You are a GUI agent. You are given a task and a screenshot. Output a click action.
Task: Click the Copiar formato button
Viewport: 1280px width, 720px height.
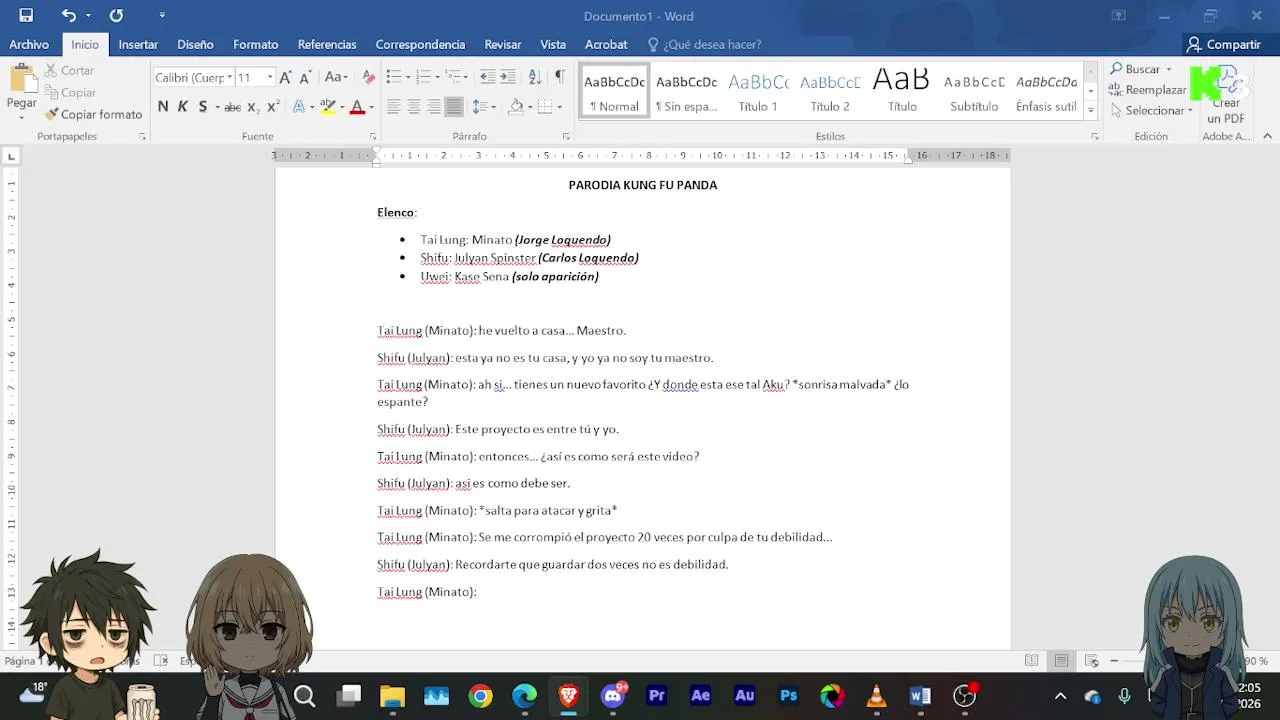pos(93,115)
